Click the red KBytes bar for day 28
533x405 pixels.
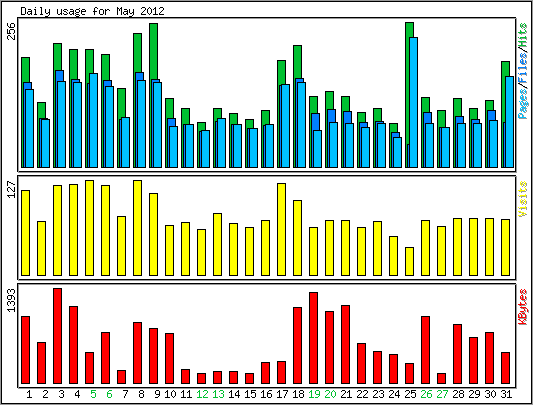[x=458, y=354]
